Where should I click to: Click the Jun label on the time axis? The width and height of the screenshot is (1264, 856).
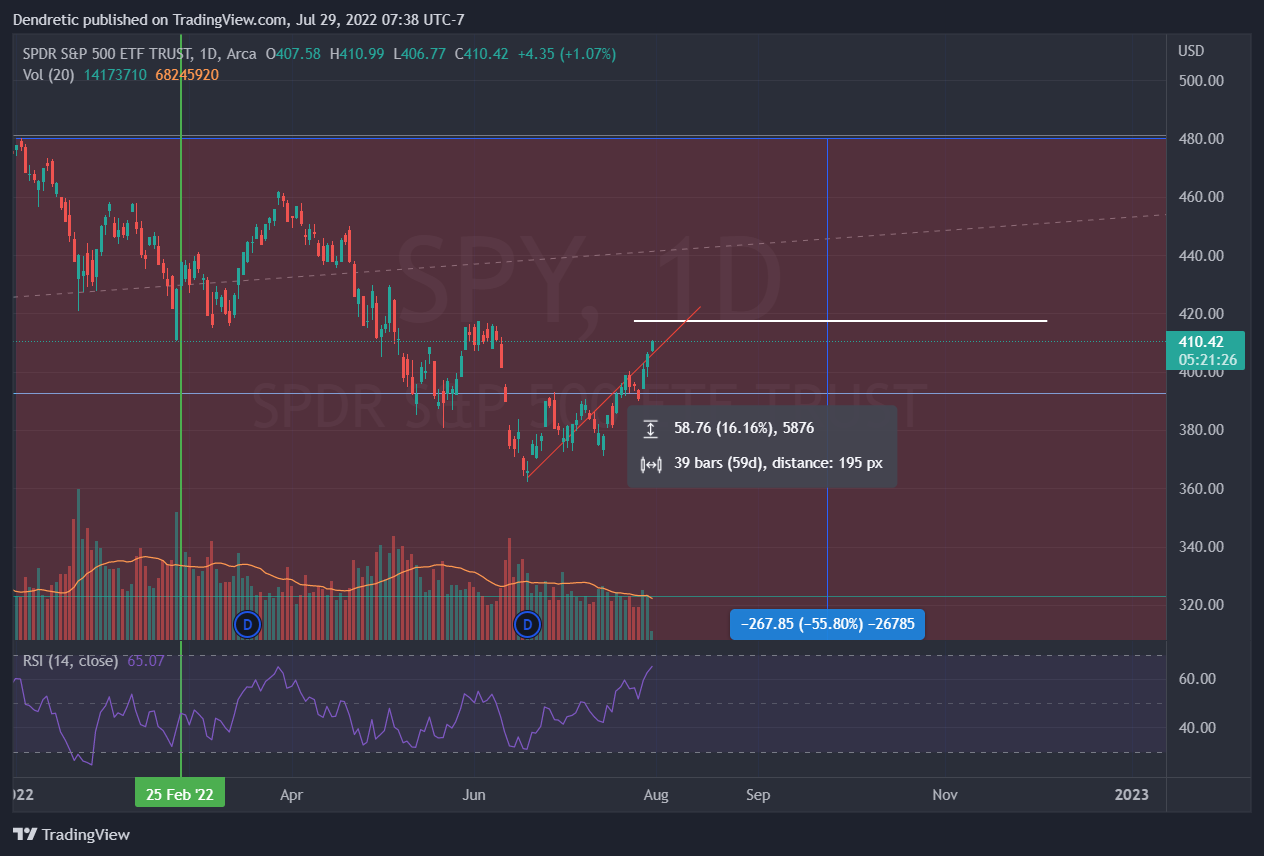[x=474, y=795]
